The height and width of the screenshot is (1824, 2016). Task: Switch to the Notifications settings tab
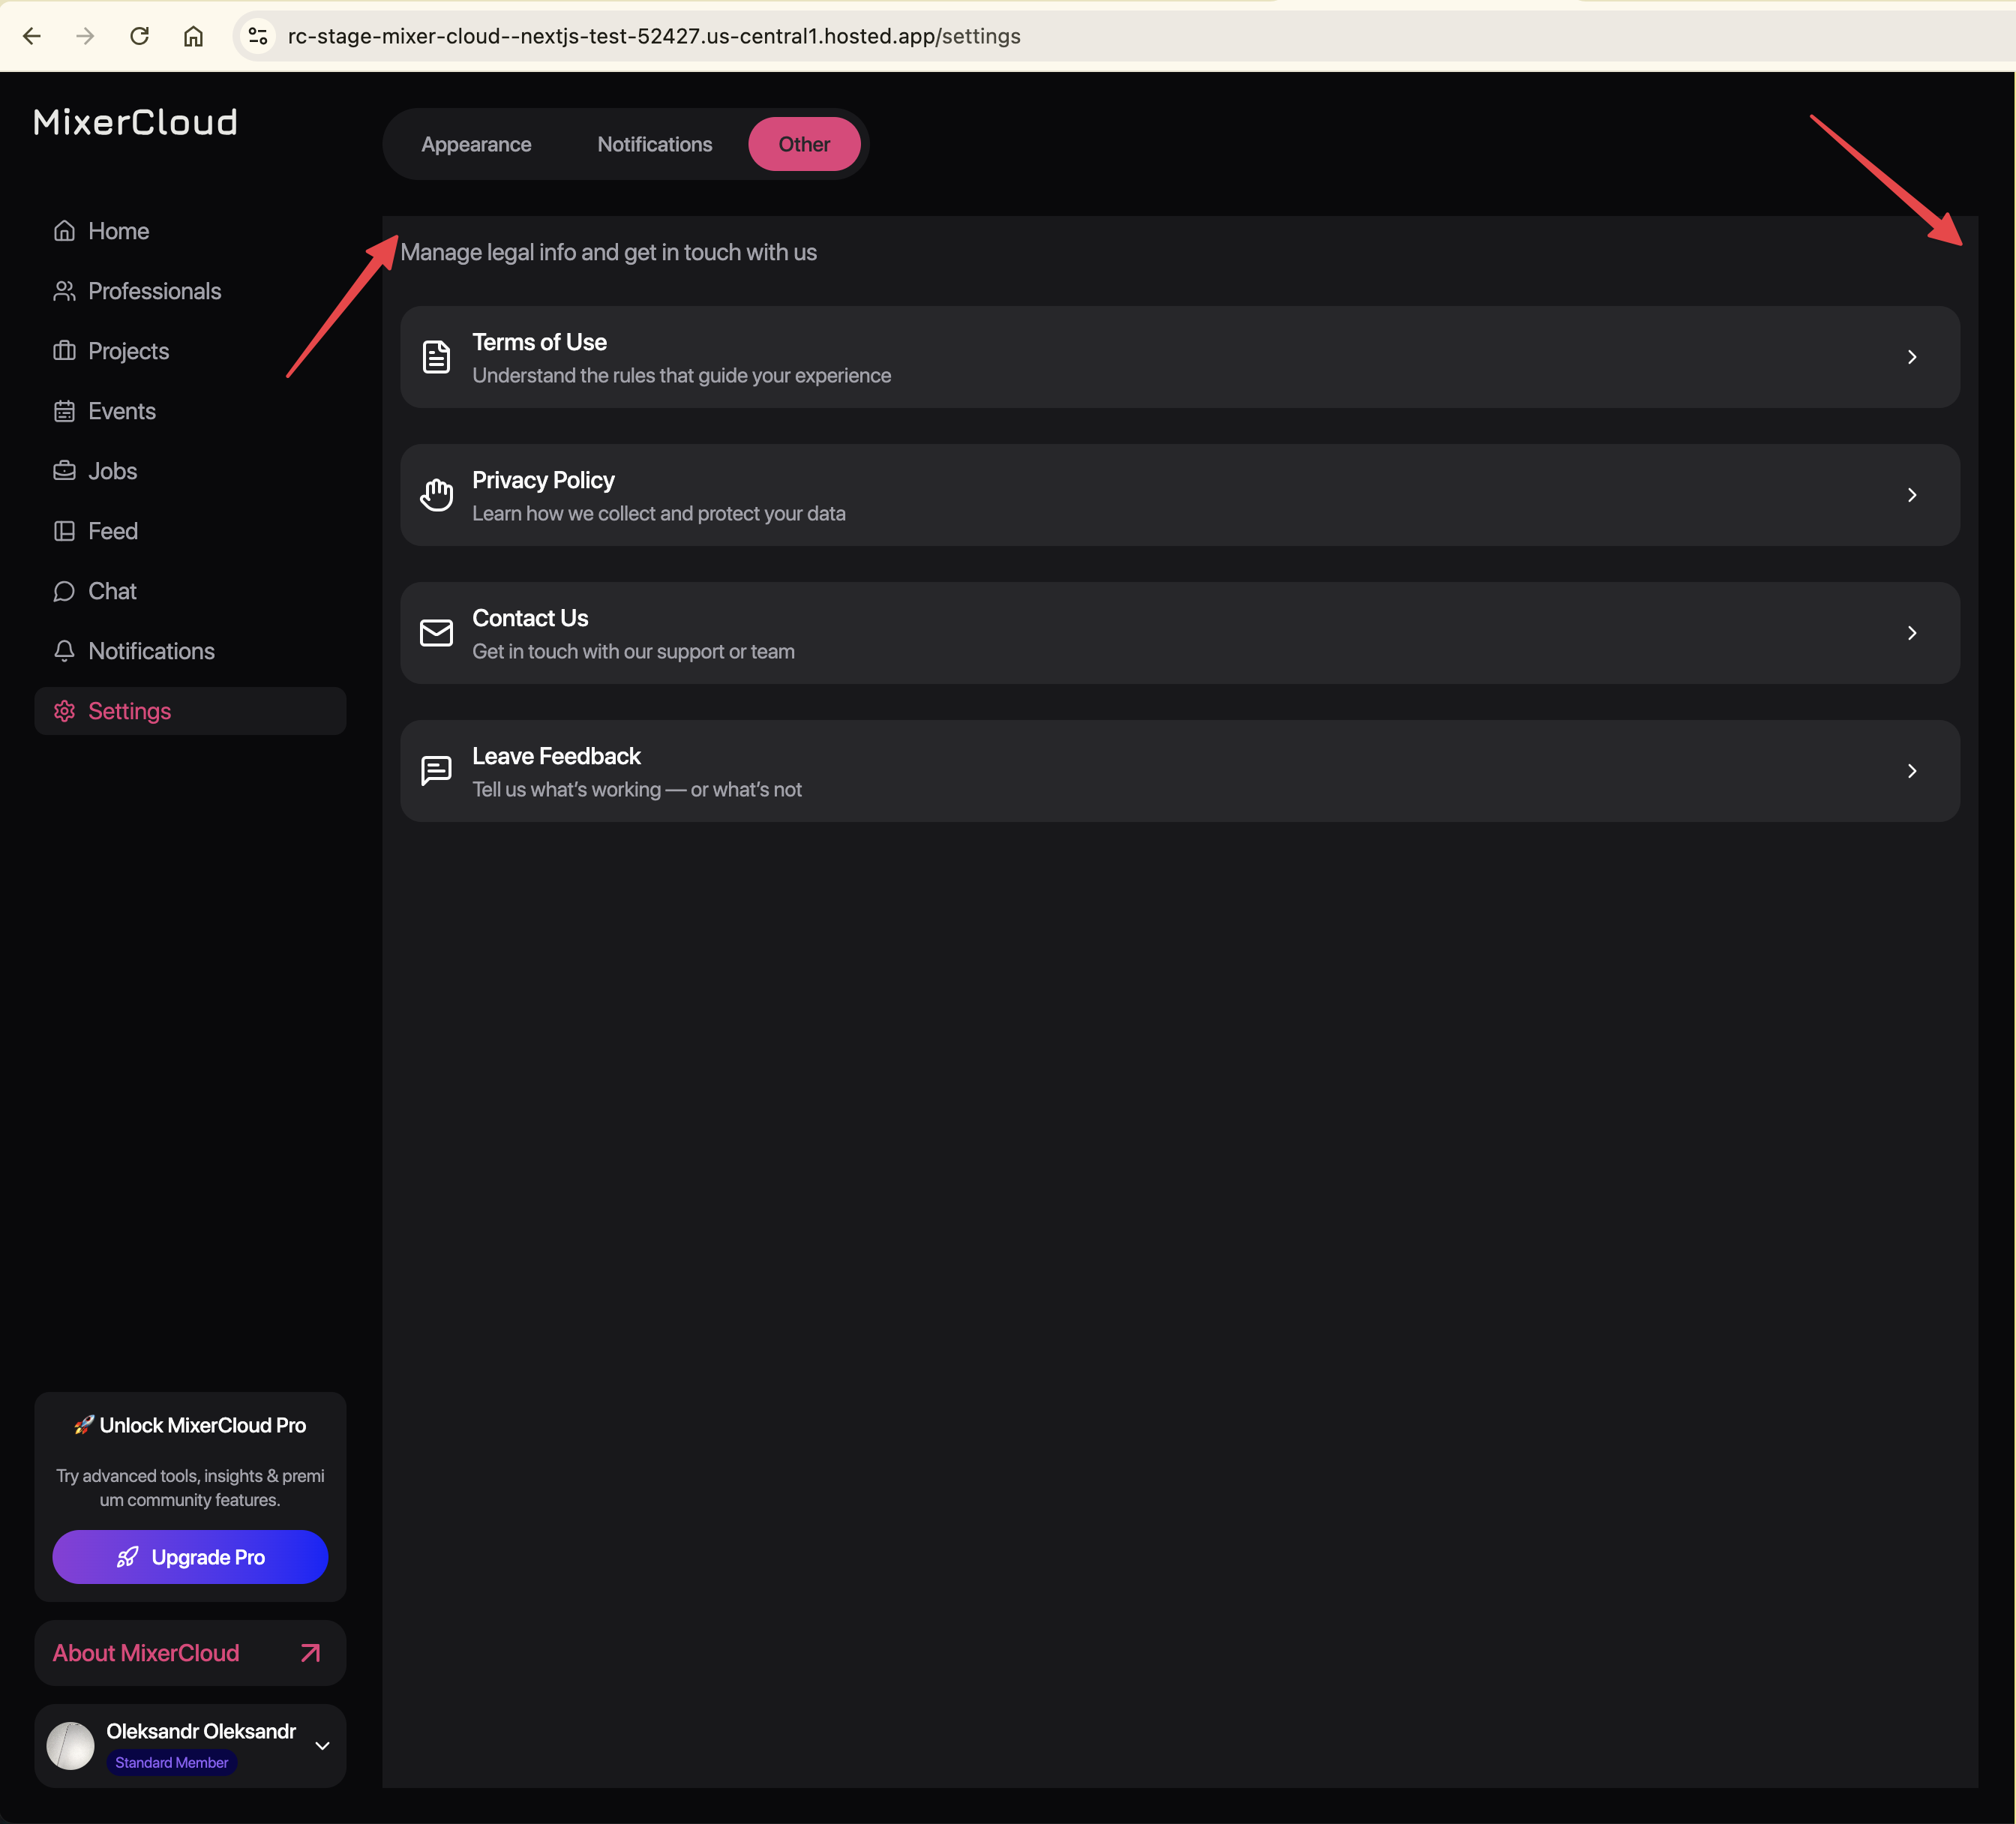tap(654, 144)
